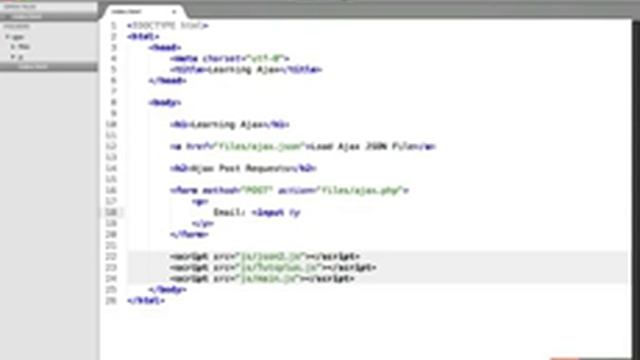Click the title Learning Ajax line
This screenshot has height=360, width=640.
click(246, 70)
